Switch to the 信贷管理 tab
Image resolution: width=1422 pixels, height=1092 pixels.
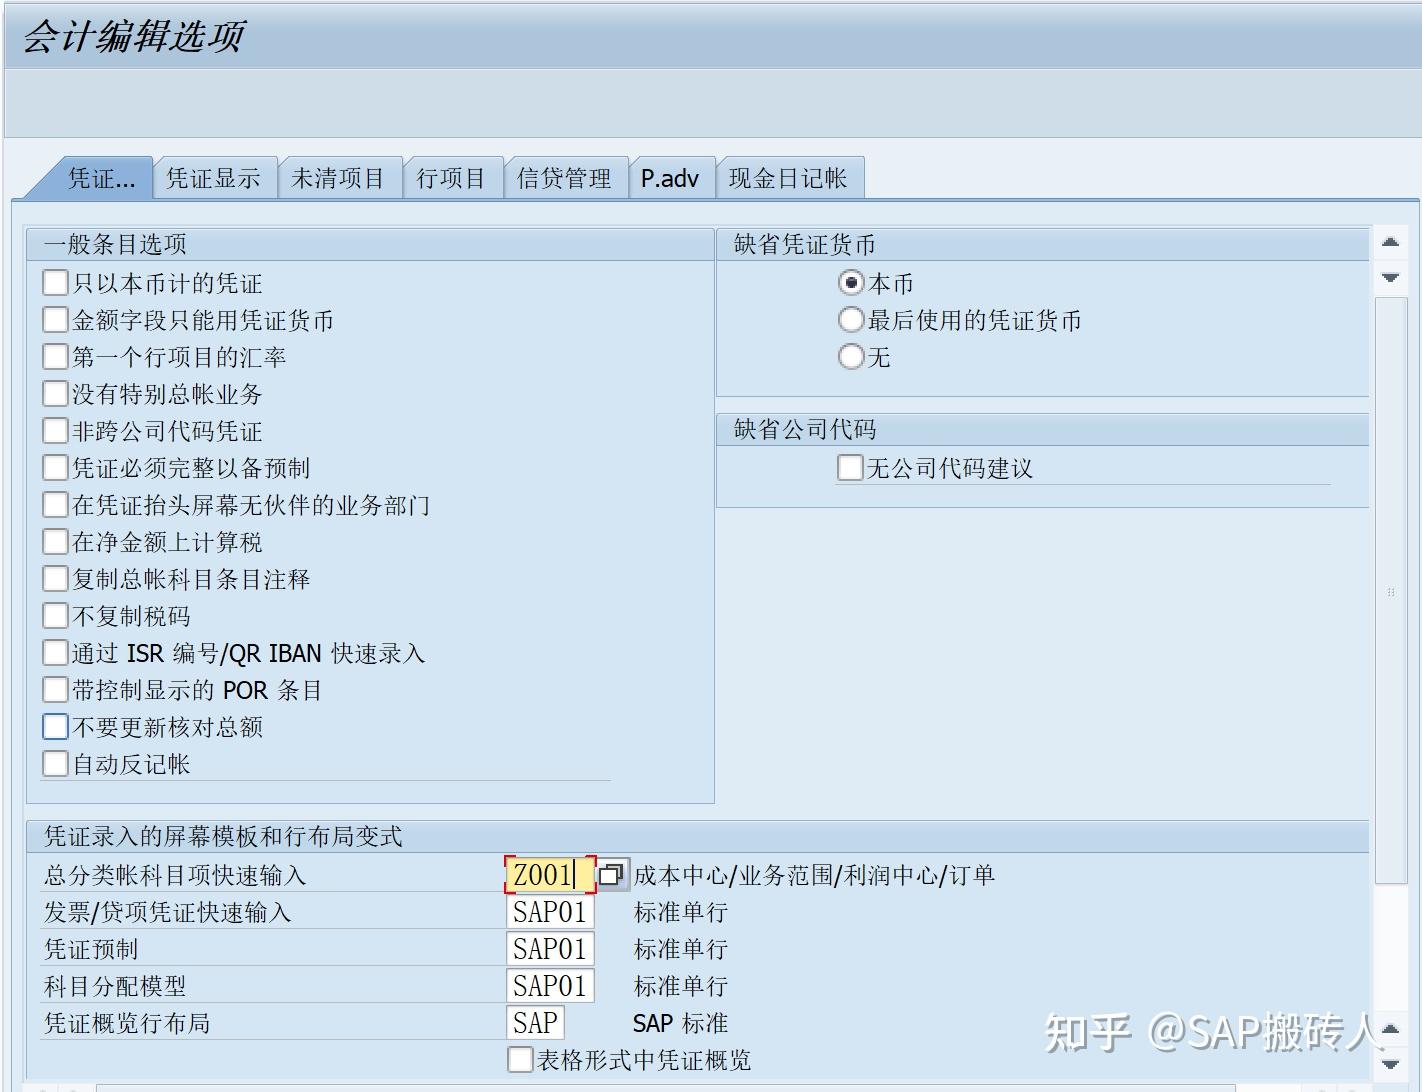(x=564, y=178)
